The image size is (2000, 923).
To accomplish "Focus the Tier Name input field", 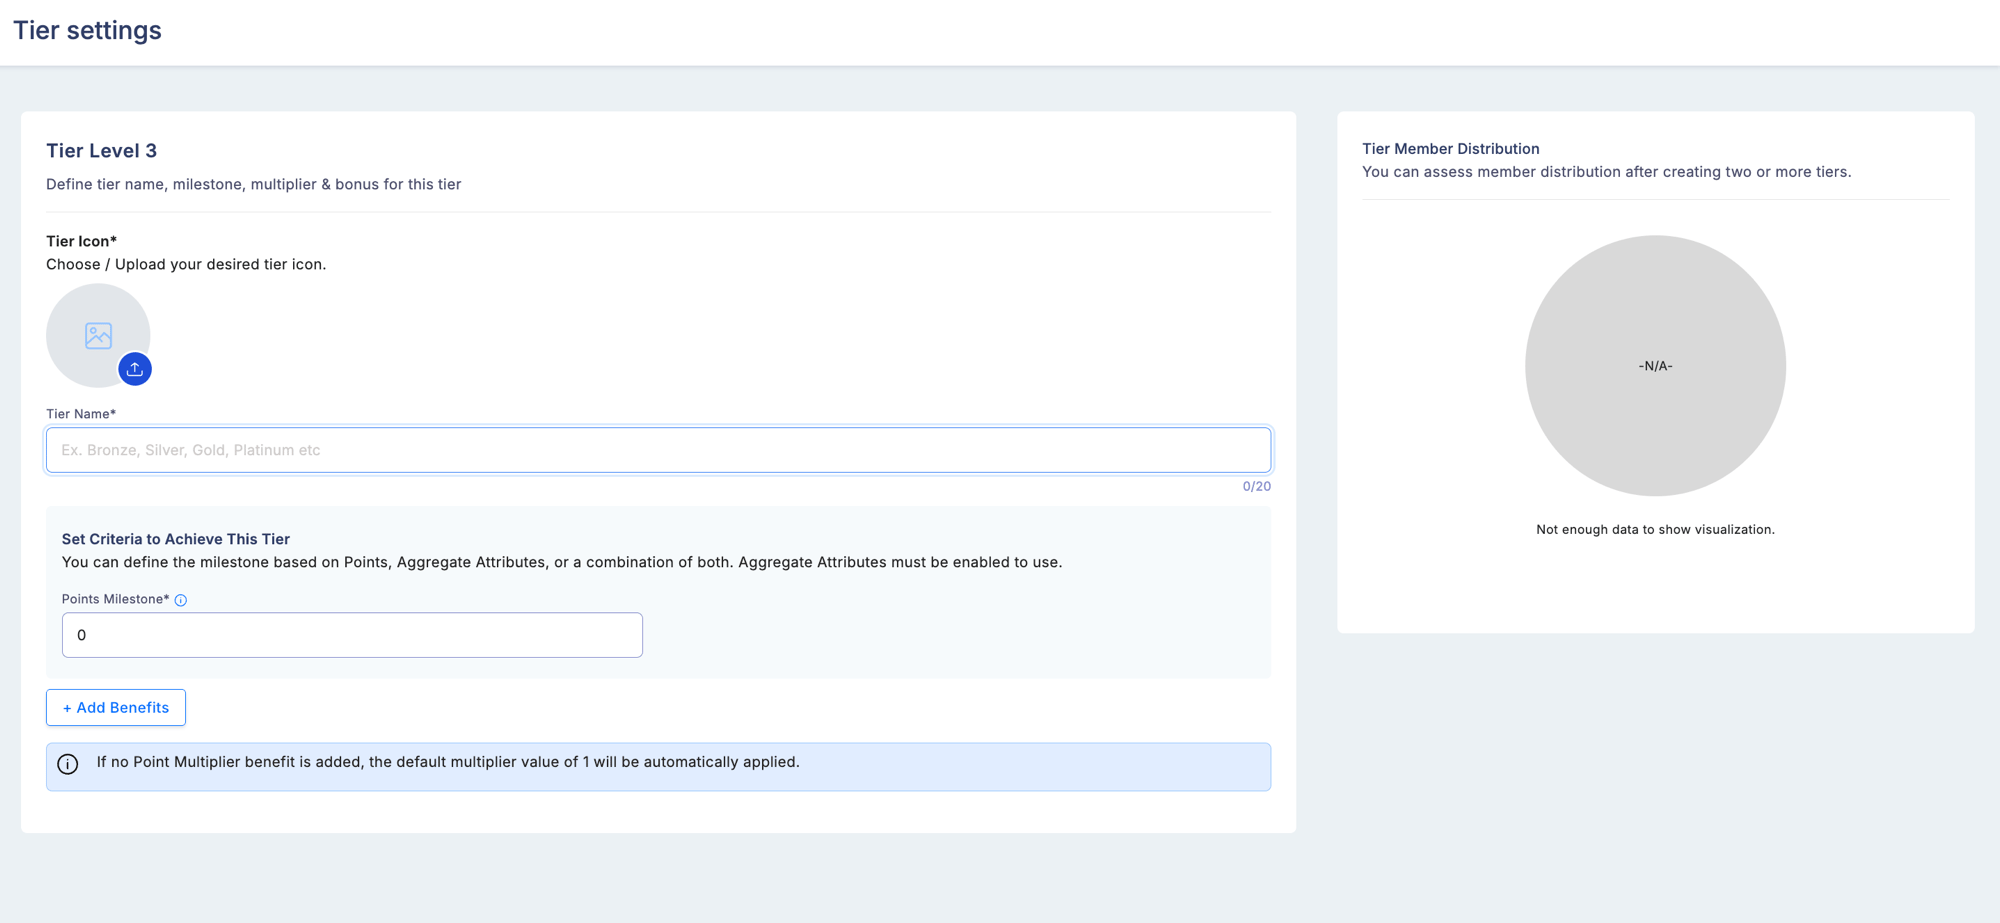I will [658, 450].
